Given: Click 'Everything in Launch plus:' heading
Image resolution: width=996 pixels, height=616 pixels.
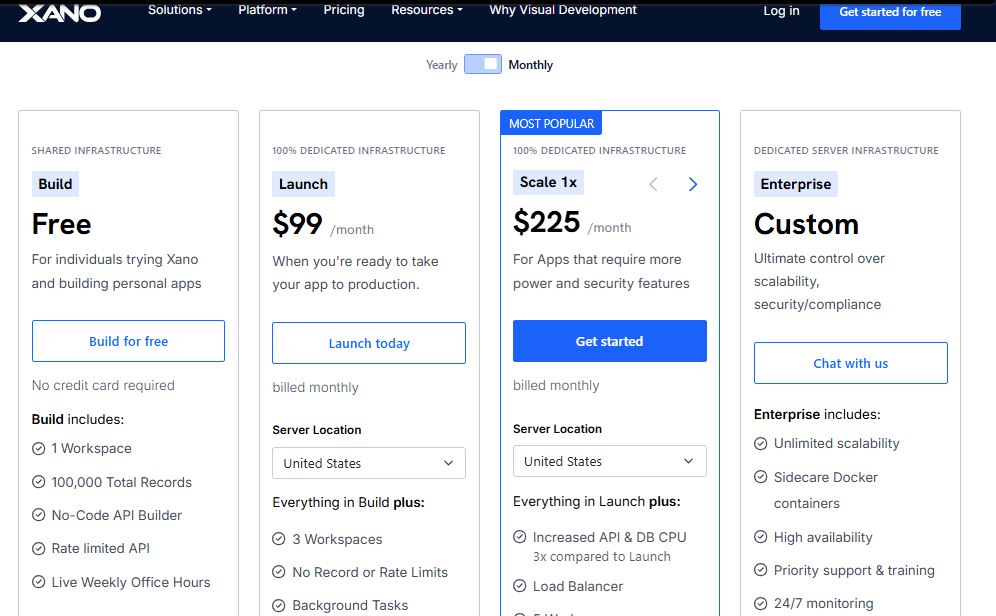Looking at the screenshot, I should pos(596,502).
